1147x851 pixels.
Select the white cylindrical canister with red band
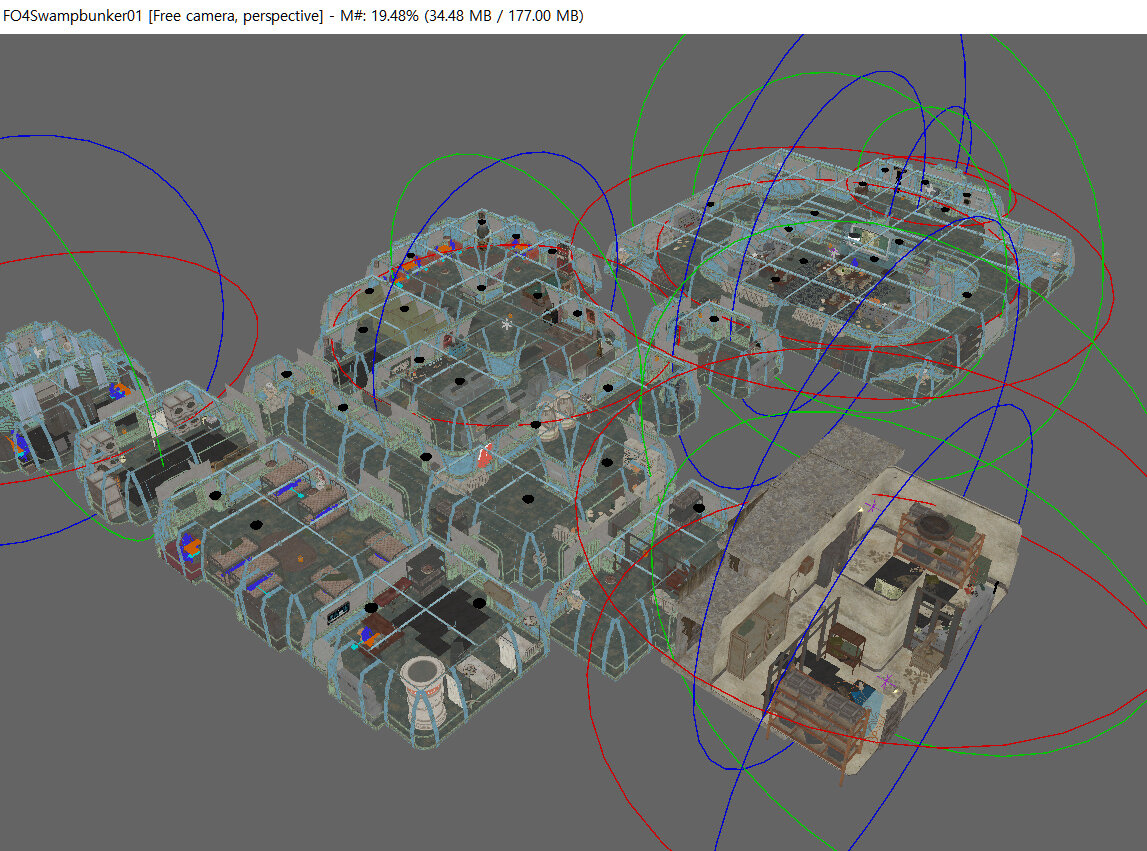click(424, 693)
